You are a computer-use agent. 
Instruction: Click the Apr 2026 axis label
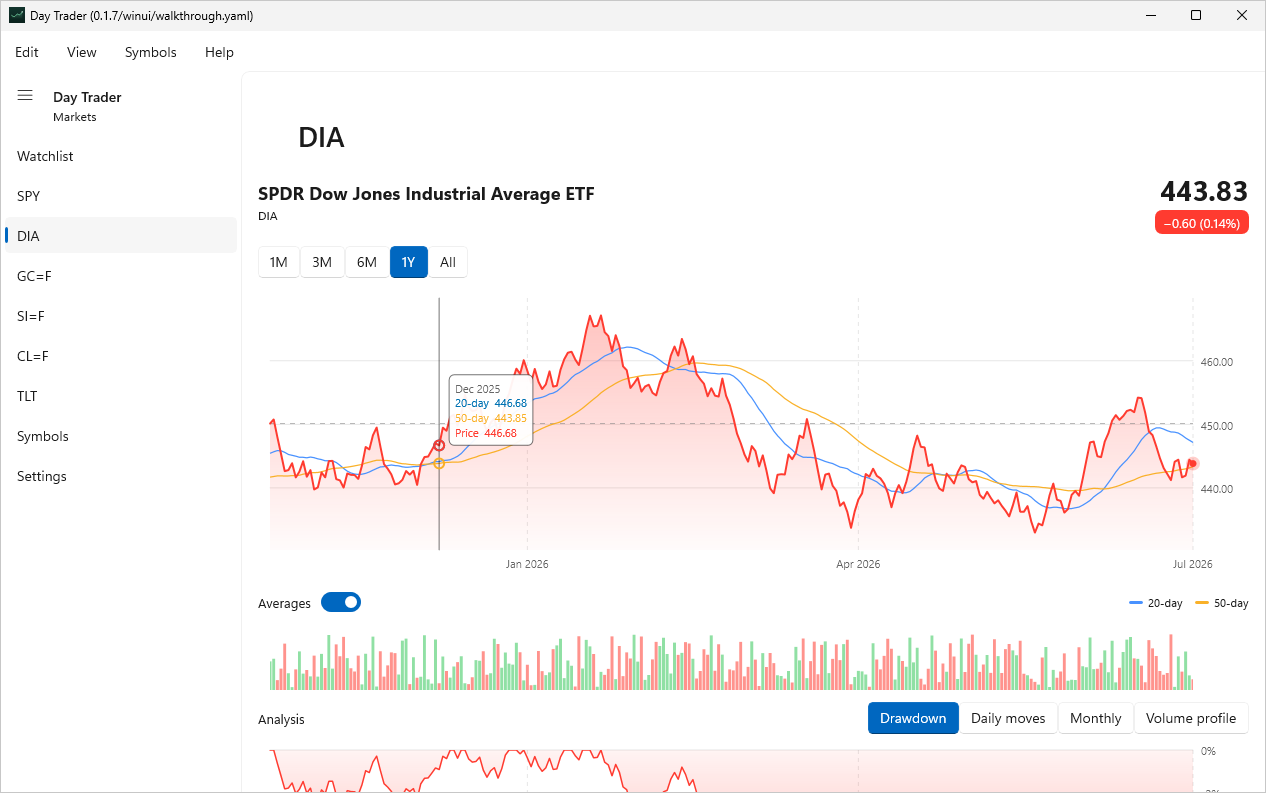858,564
